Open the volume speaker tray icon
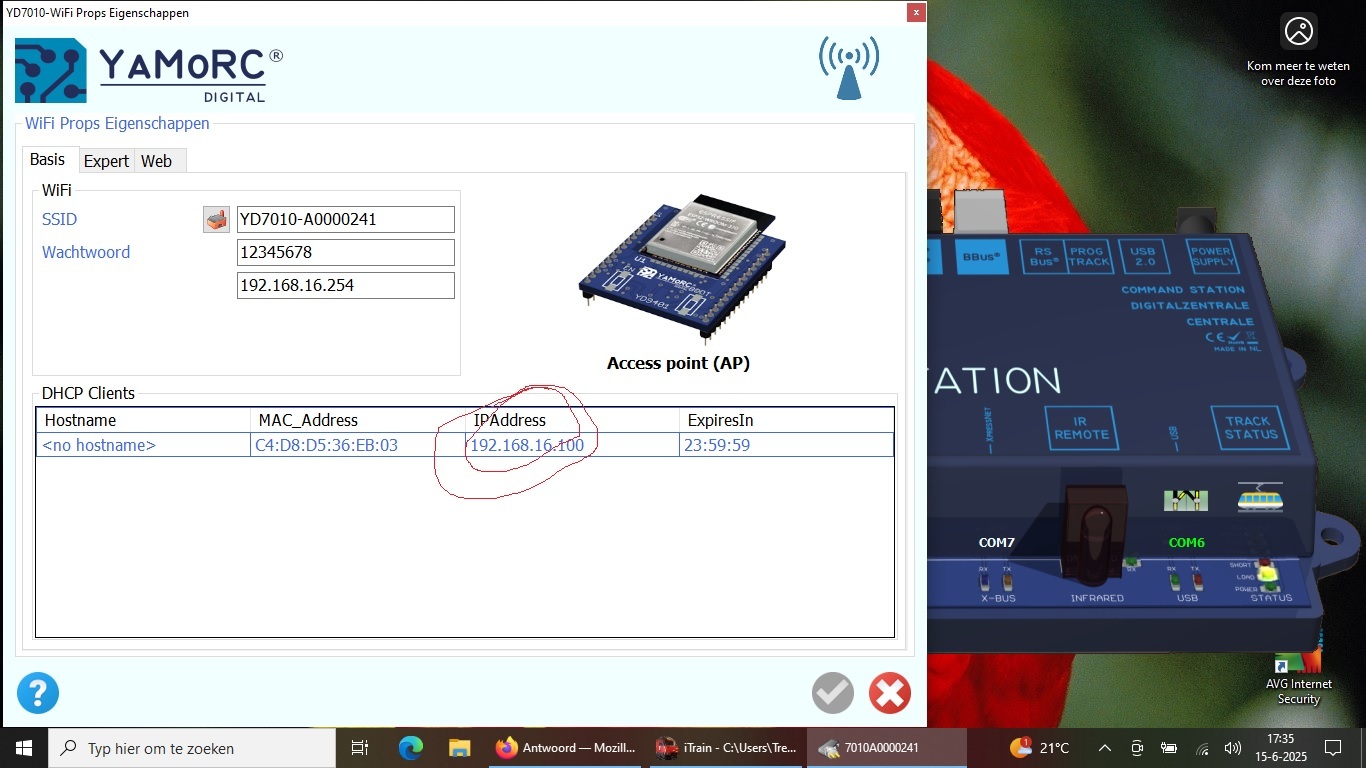Screen dimensions: 1366x768 click(1233, 748)
